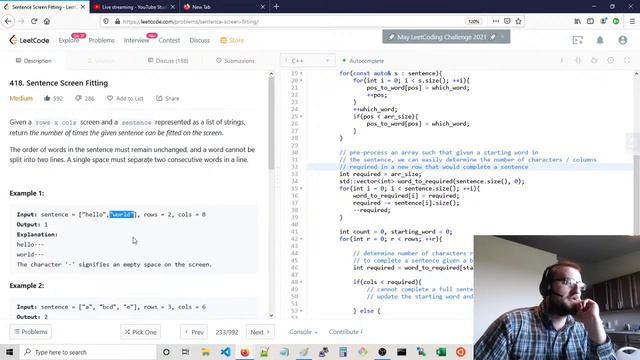The image size is (640, 360).
Task: Go to the Prev problem
Action: (194, 332)
